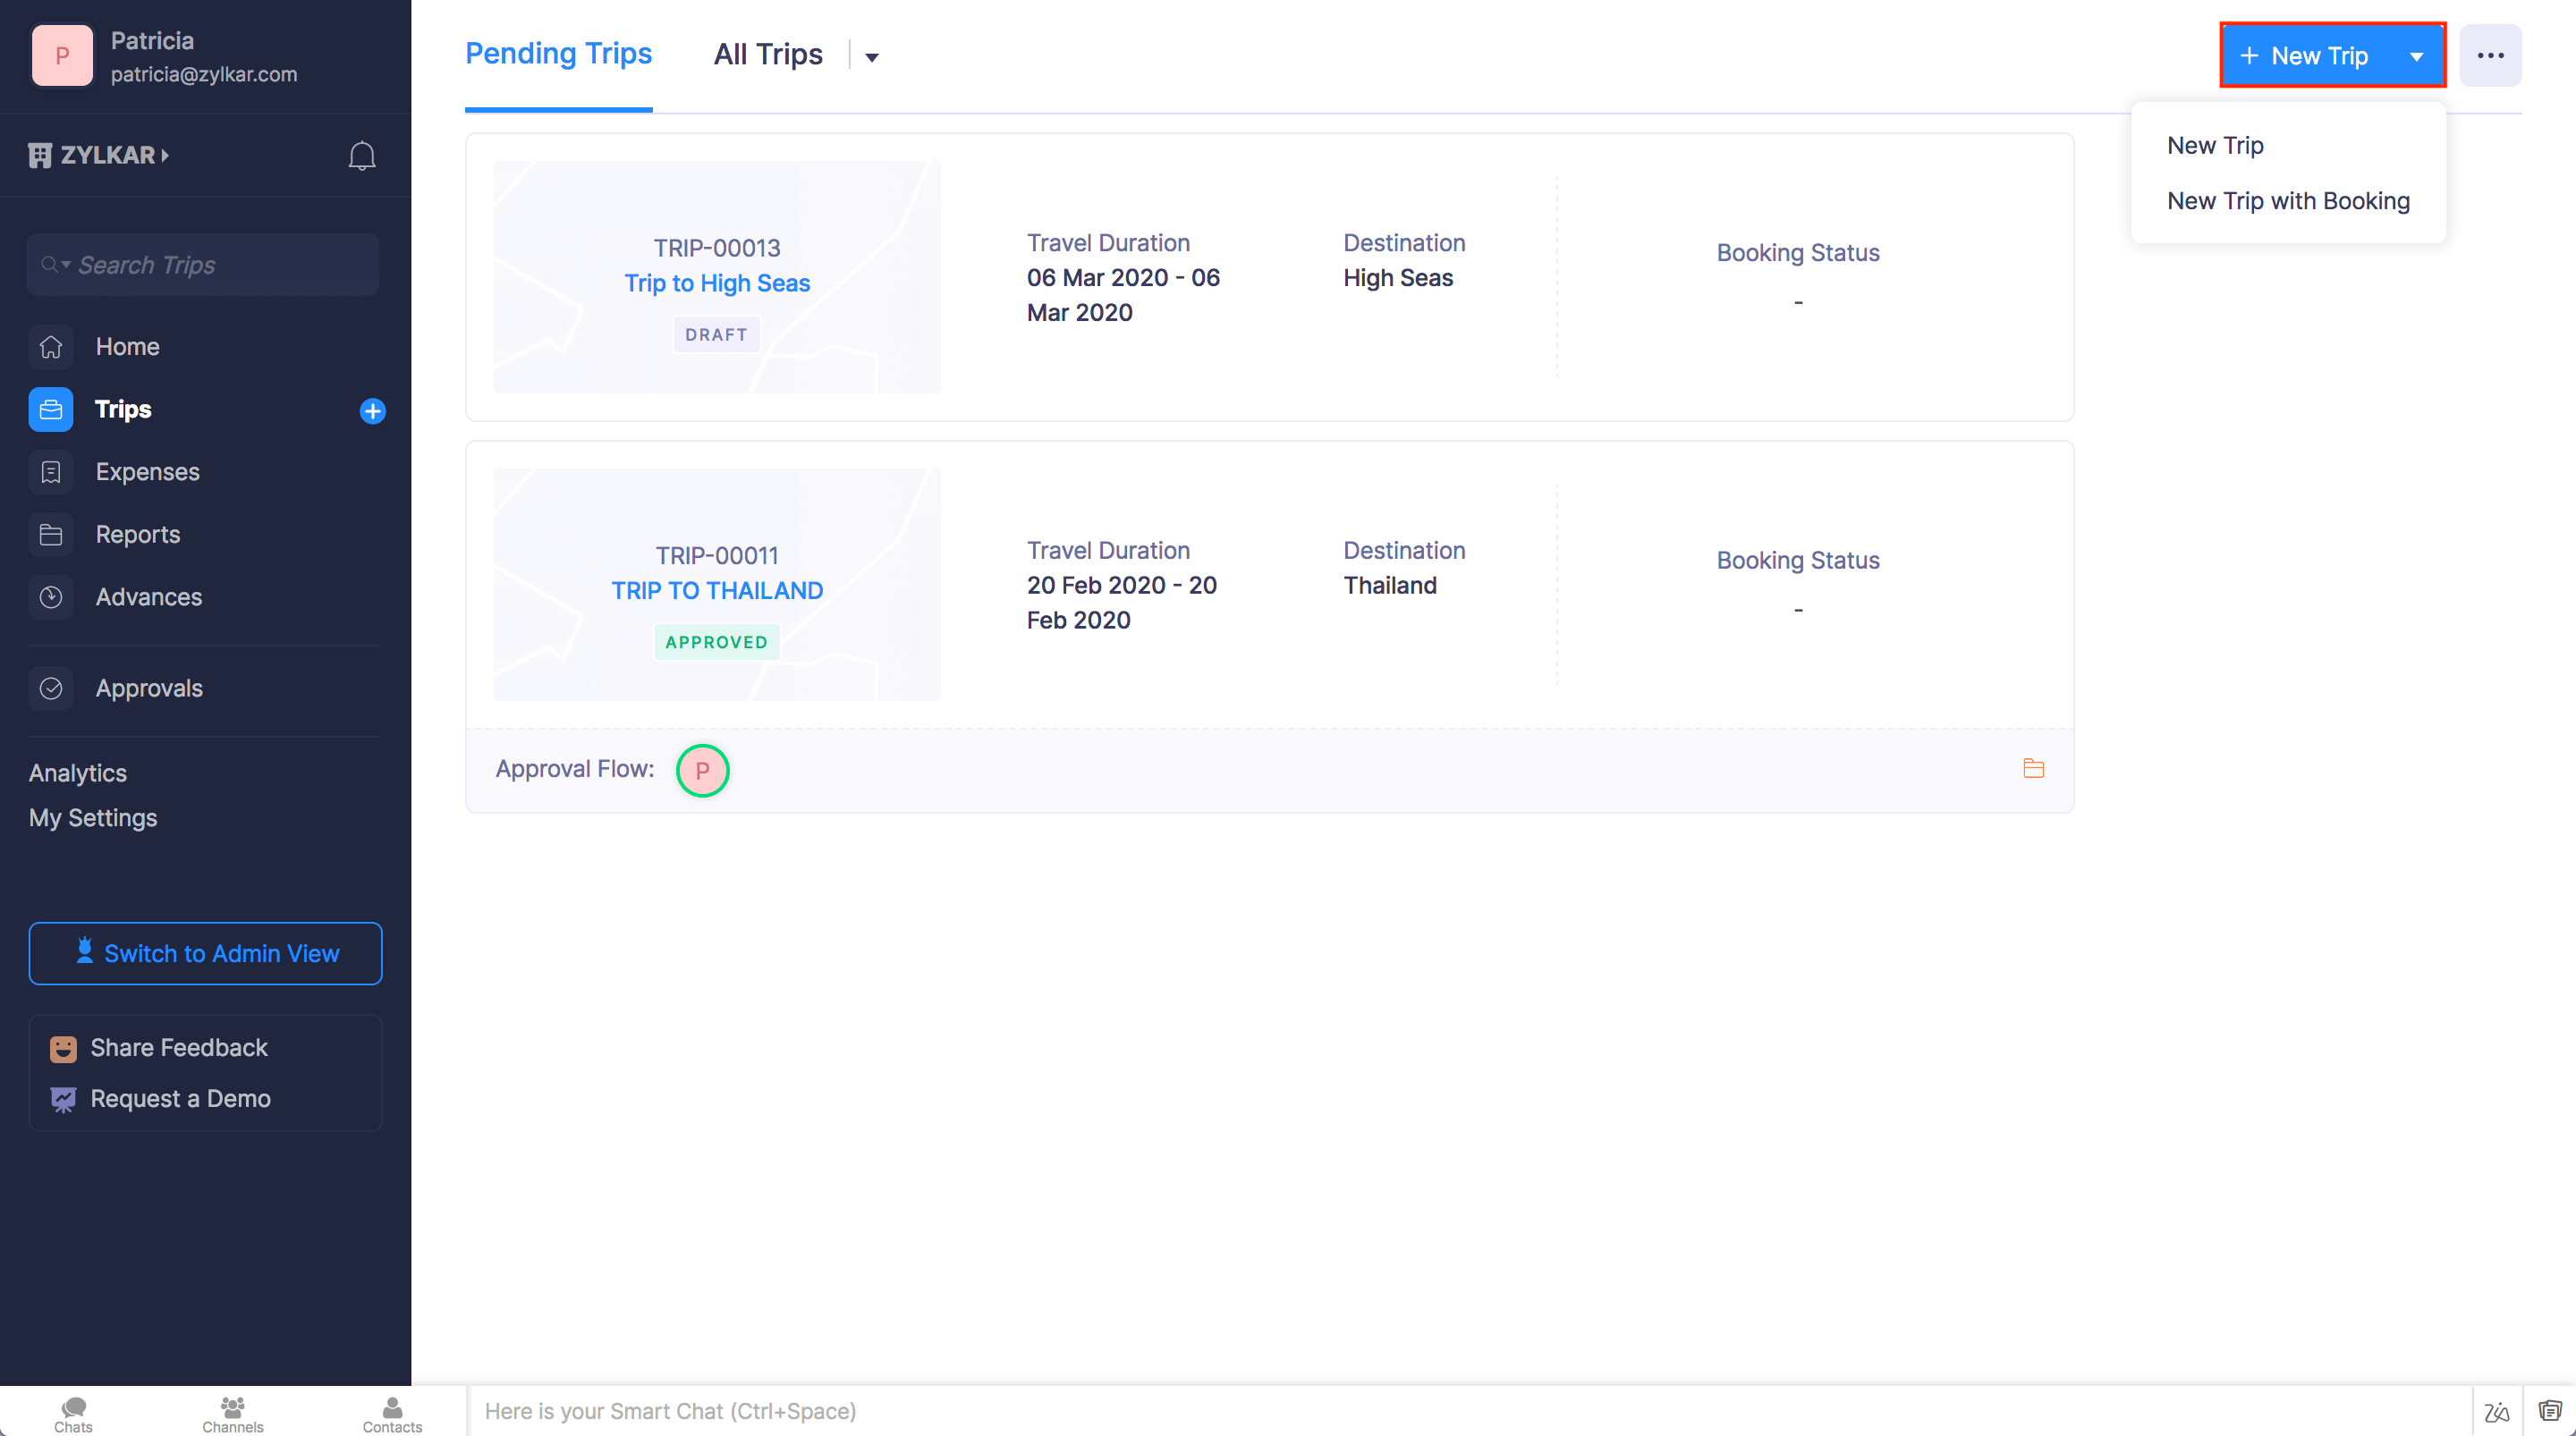Screen dimensions: 2576x1436
Task: Open the Home icon in sidebar
Action: click(51, 347)
